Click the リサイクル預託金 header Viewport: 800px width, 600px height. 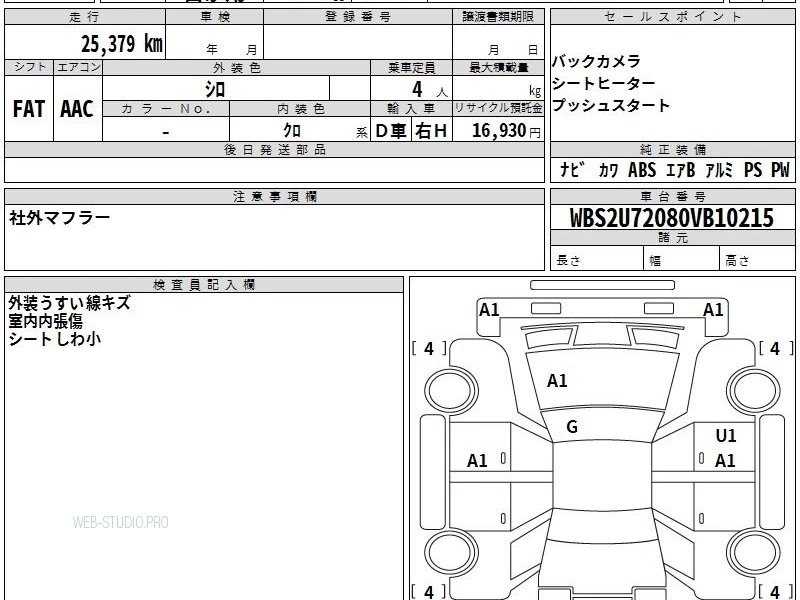pos(498,109)
